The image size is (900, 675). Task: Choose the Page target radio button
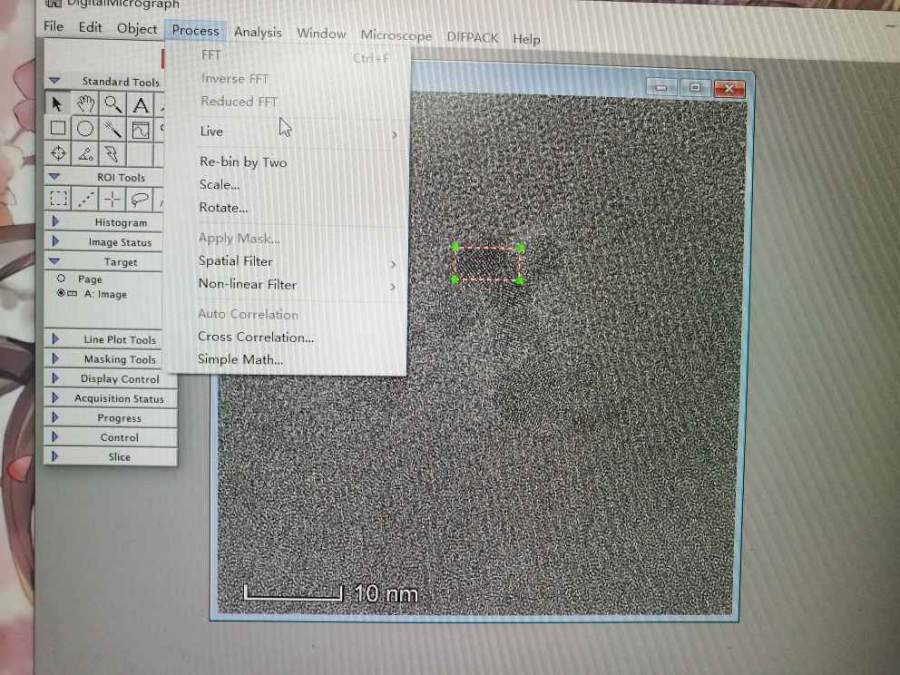coord(62,279)
